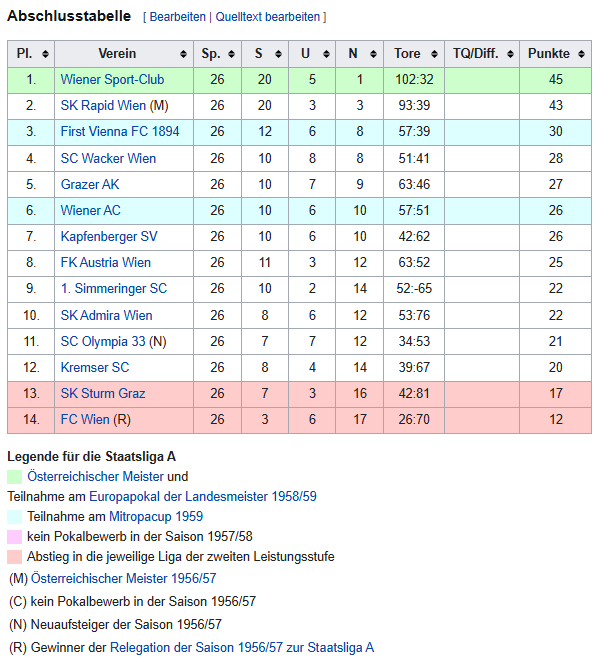Viewport: 610px width, 663px height.
Task: Click the green Österreichischer Meister legend swatch
Action: click(15, 477)
